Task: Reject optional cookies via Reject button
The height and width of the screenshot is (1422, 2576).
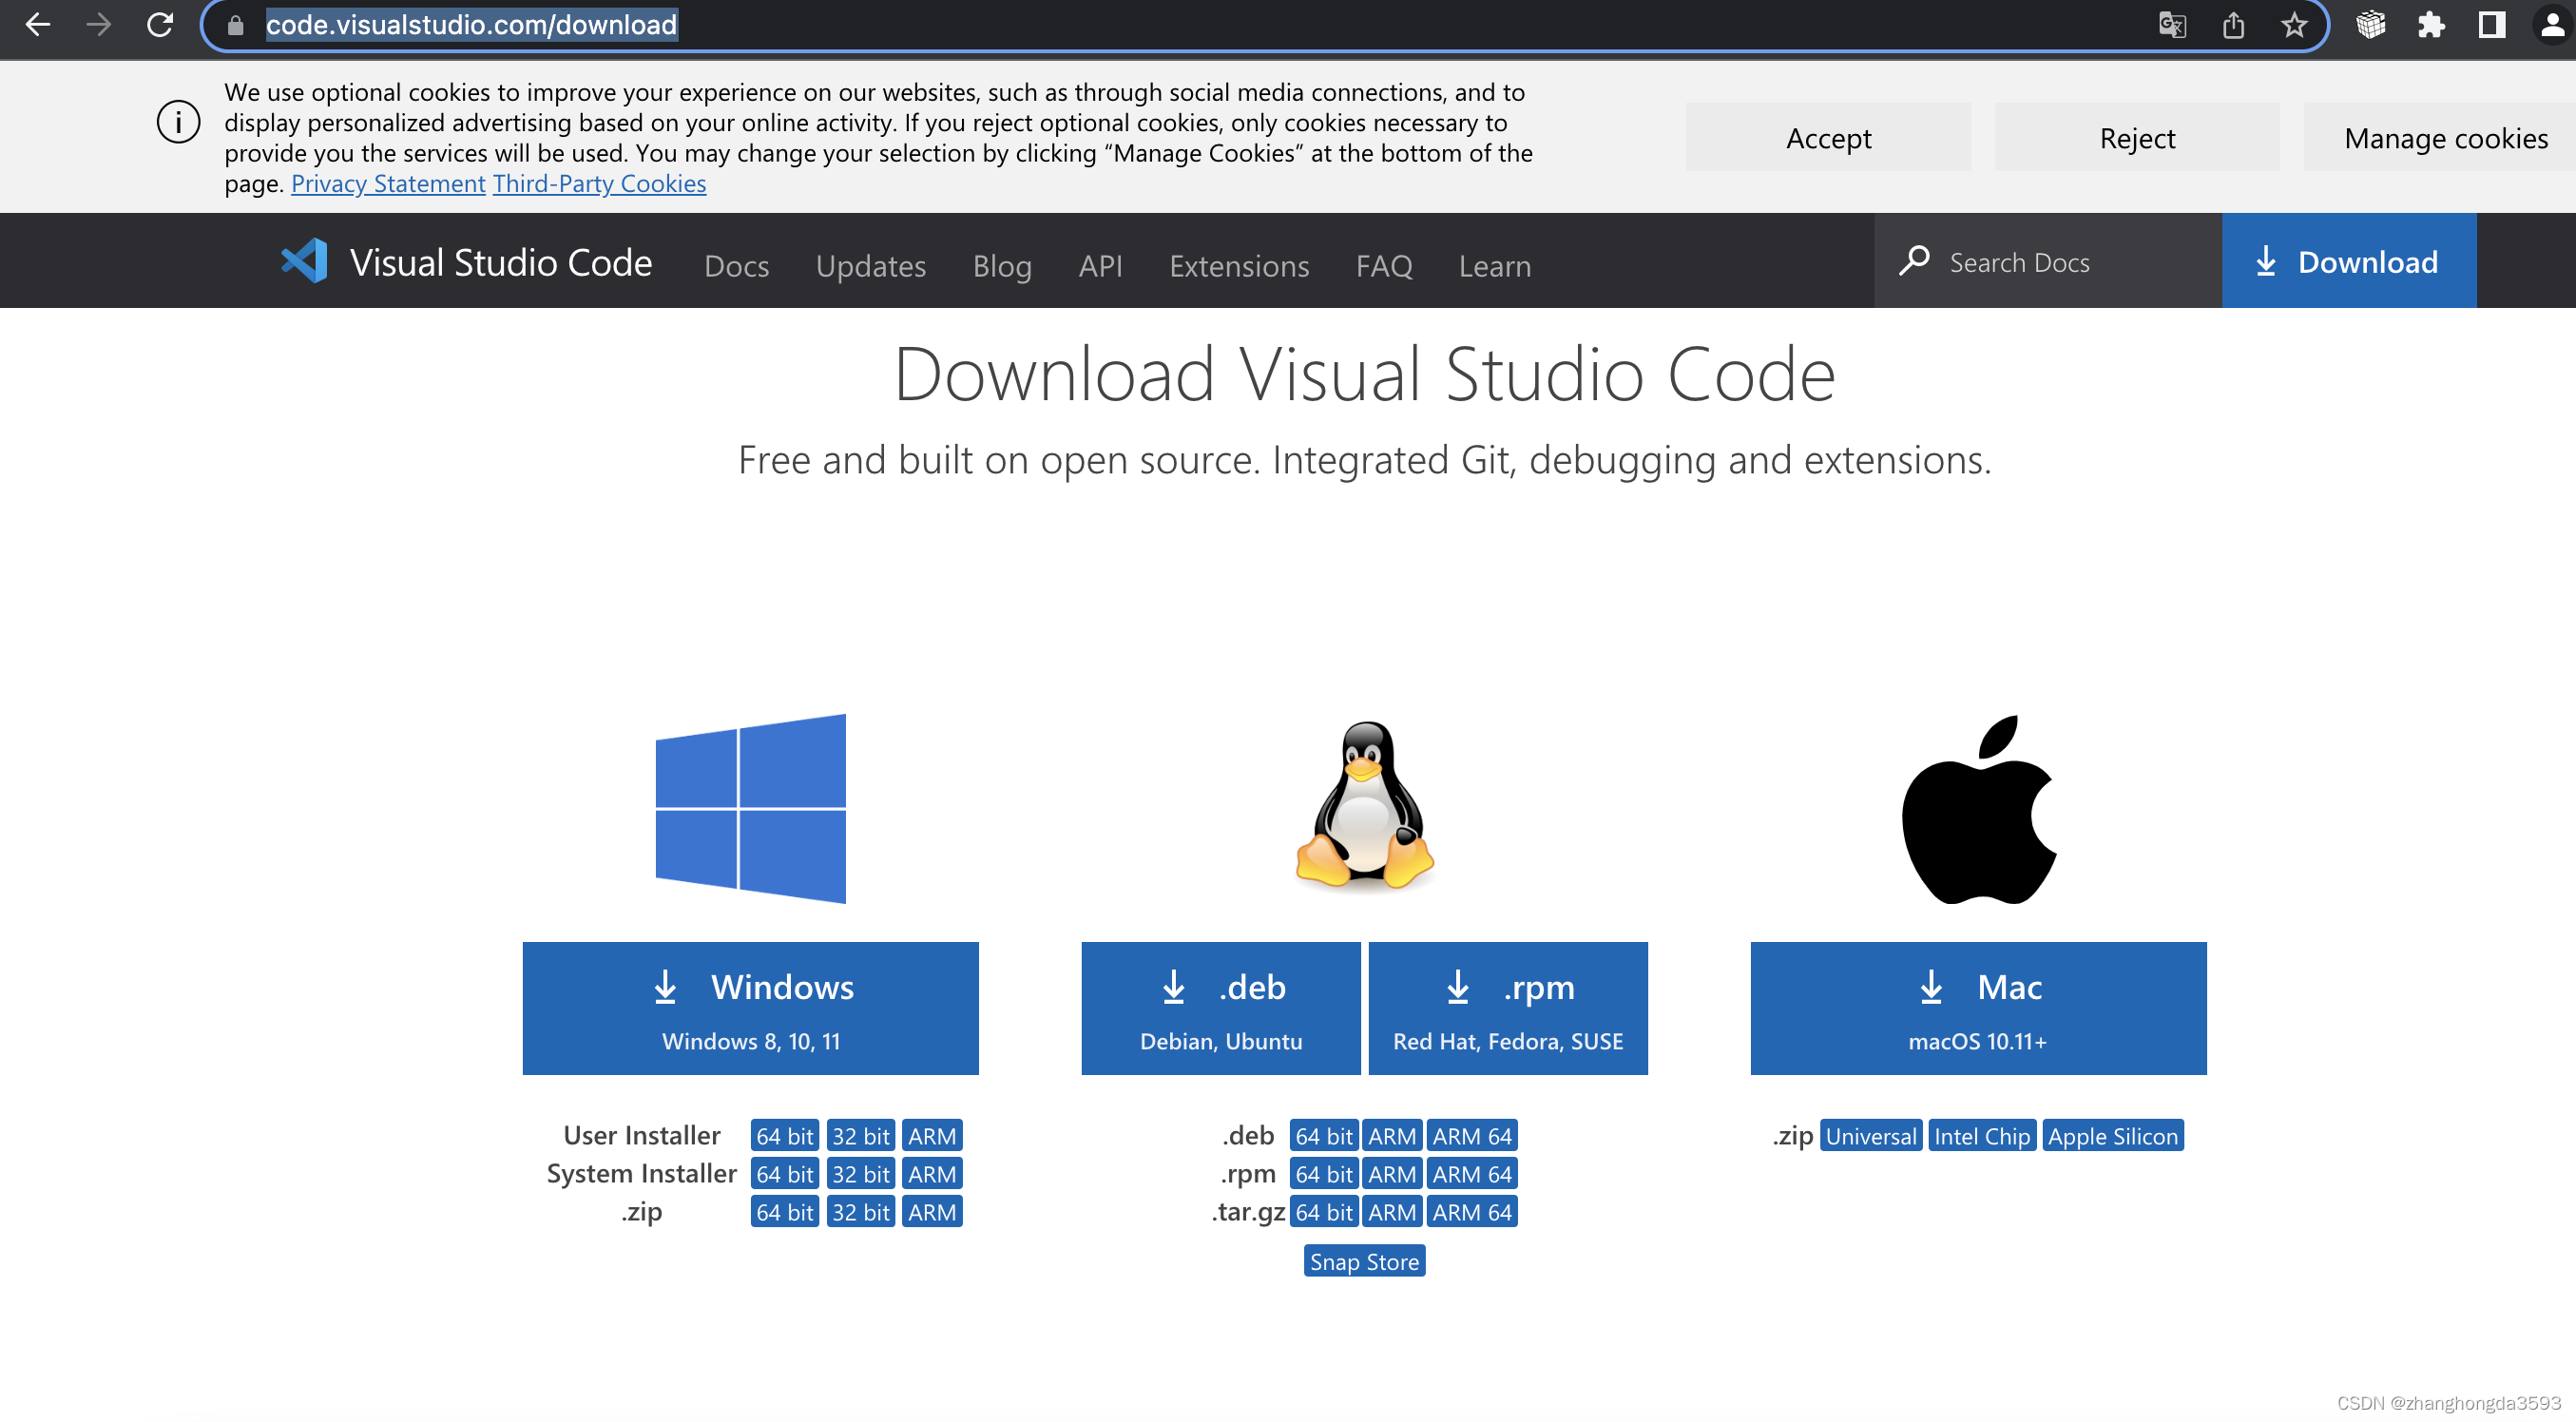Action: [x=2137, y=139]
